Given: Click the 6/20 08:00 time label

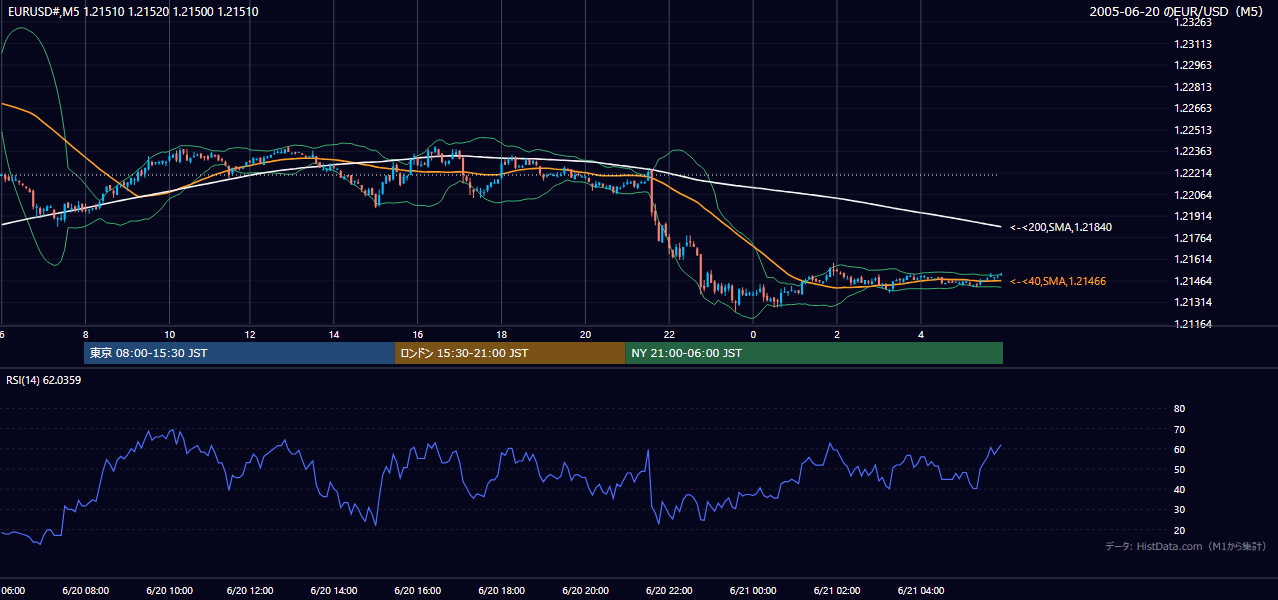Looking at the screenshot, I should [85, 591].
